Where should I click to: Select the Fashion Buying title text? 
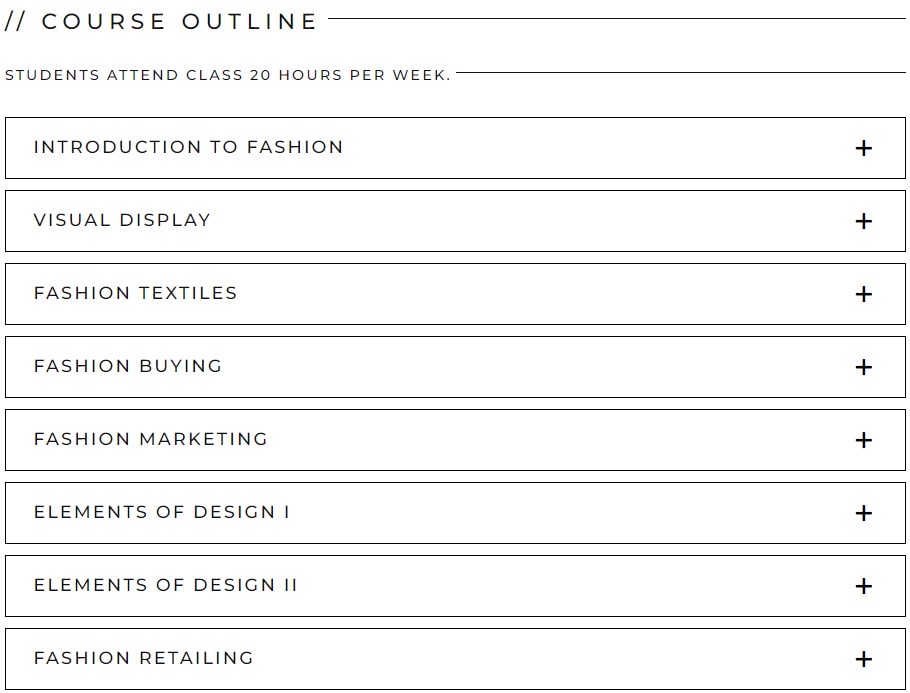click(128, 366)
